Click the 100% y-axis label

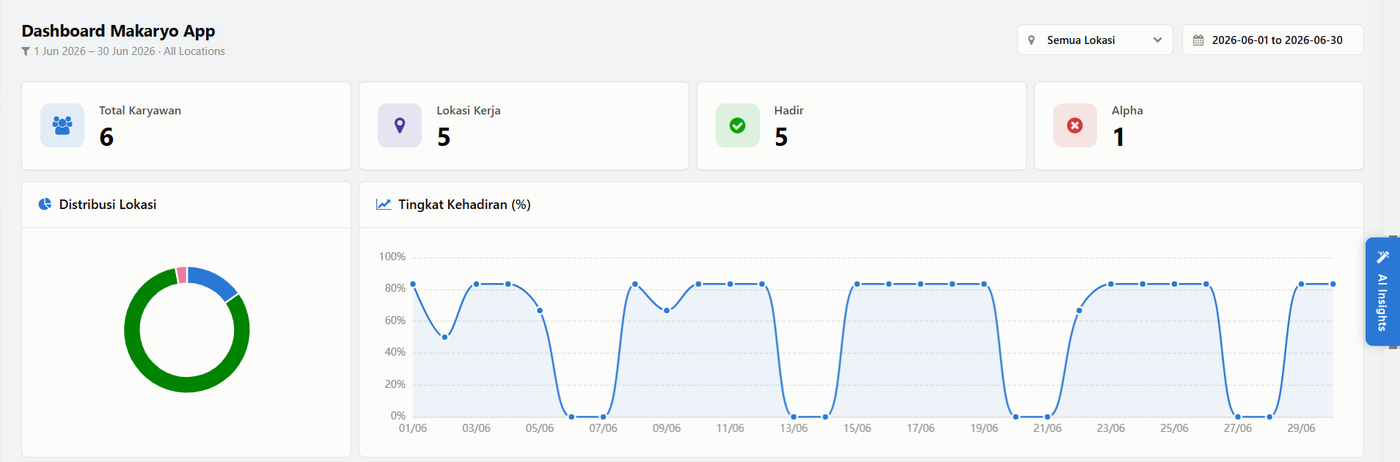pos(392,257)
